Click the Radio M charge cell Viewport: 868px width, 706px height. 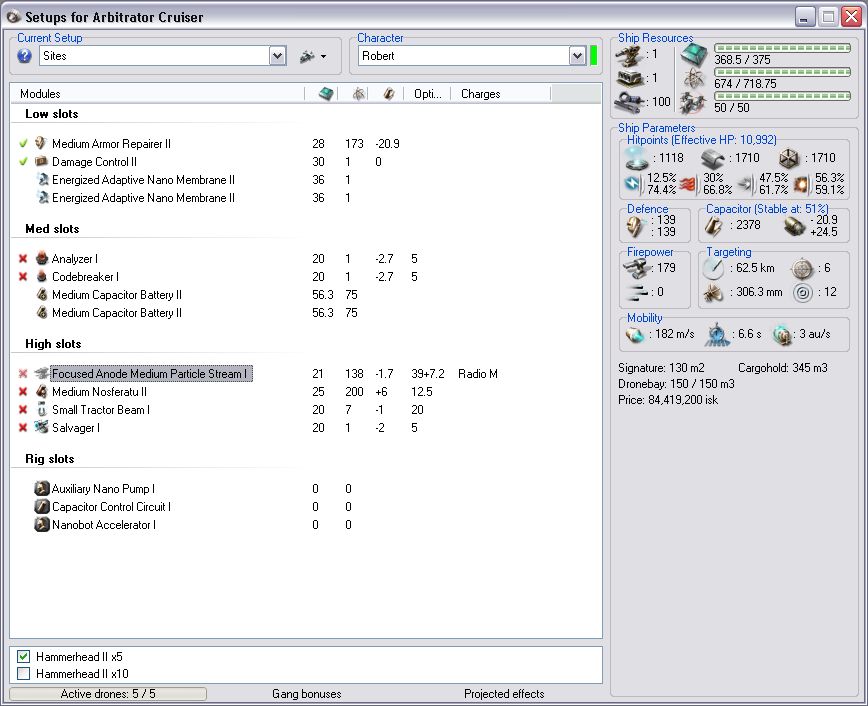[478, 374]
